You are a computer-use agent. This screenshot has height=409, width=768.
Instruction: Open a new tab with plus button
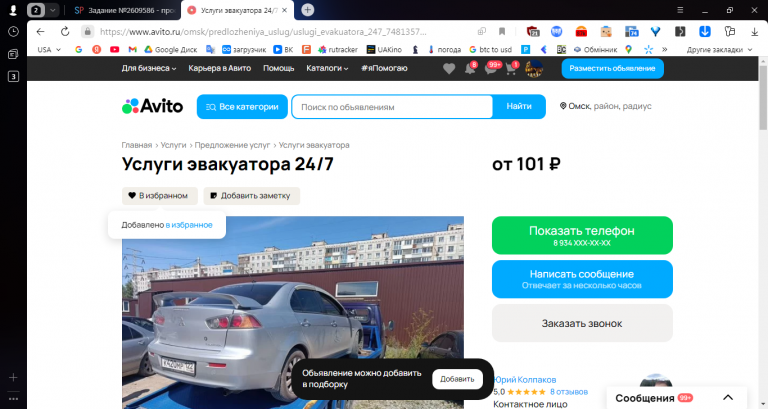pyautogui.click(x=308, y=10)
